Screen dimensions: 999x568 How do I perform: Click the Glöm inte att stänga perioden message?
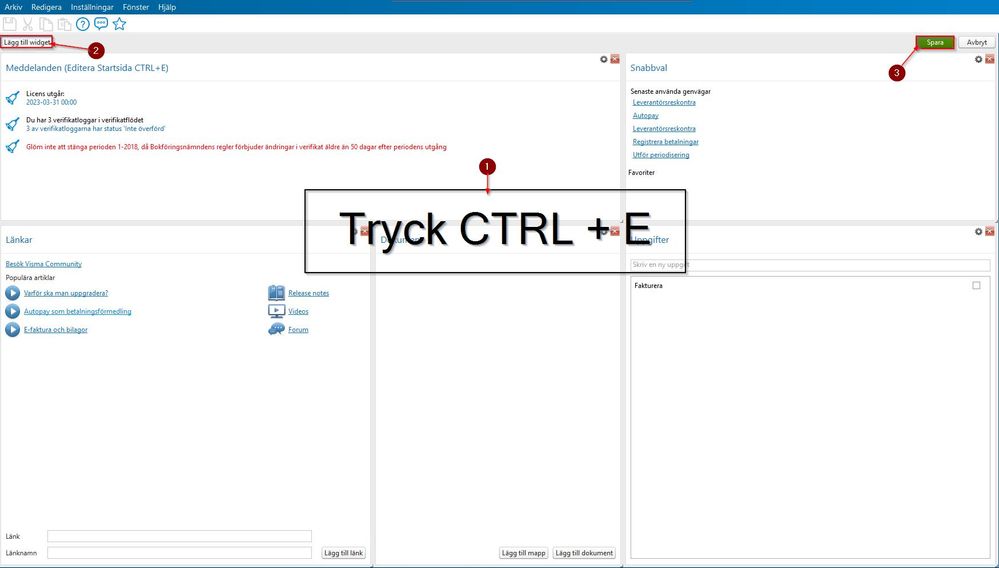236,147
